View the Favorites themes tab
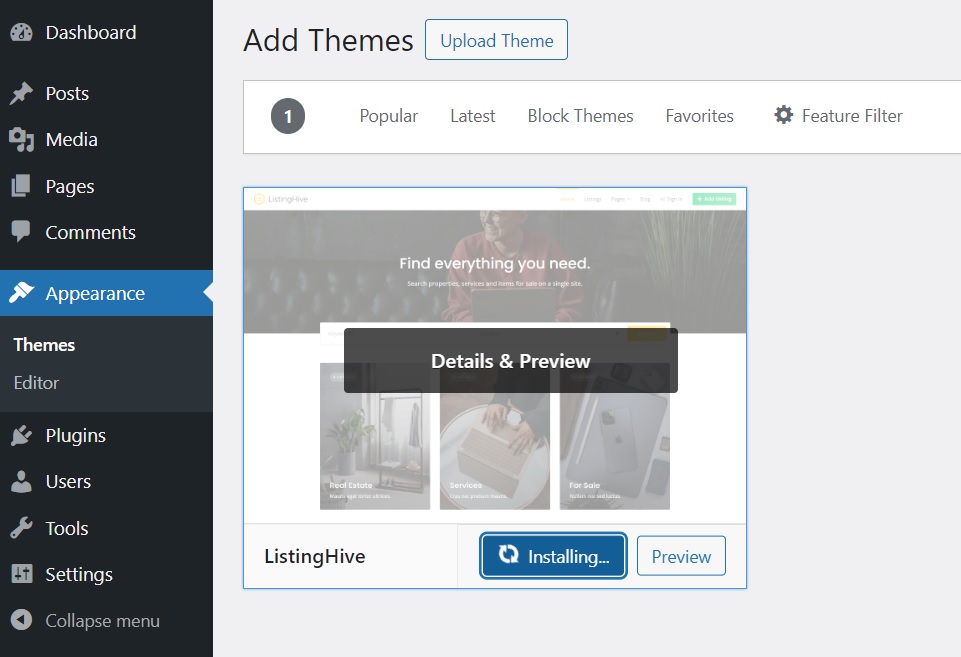 click(x=699, y=116)
